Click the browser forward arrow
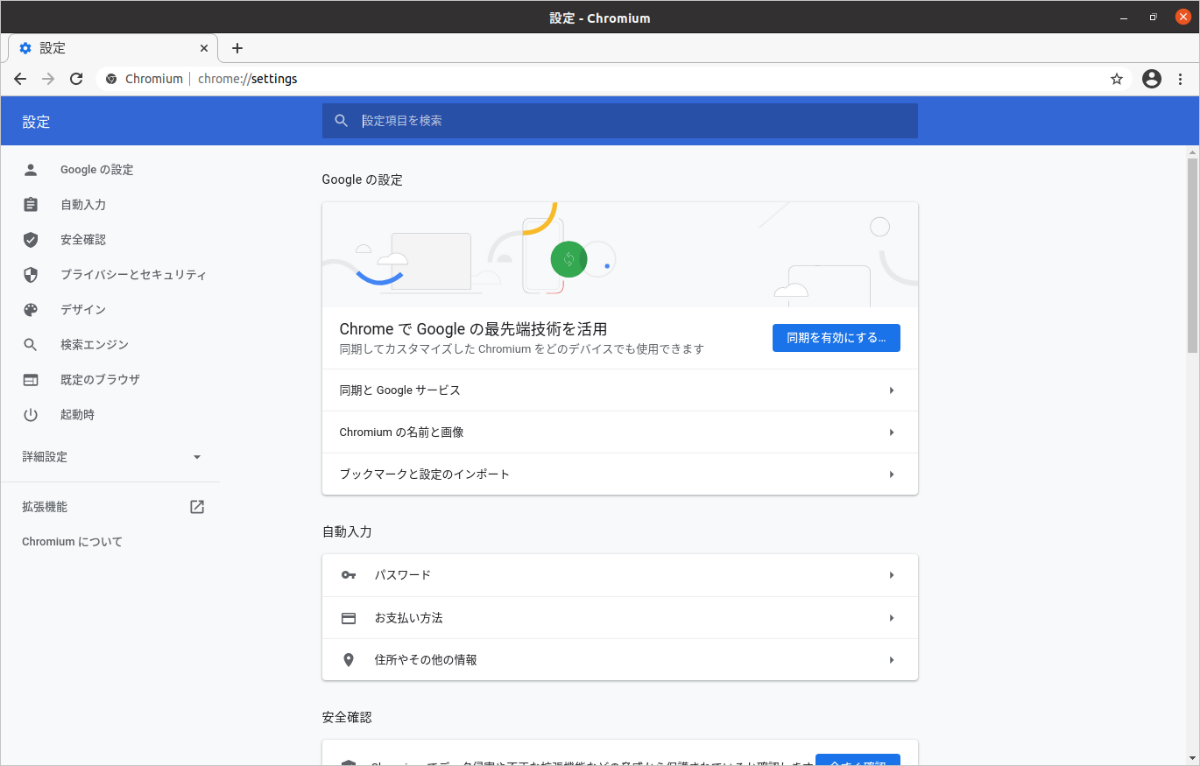The width and height of the screenshot is (1200, 766). (48, 79)
